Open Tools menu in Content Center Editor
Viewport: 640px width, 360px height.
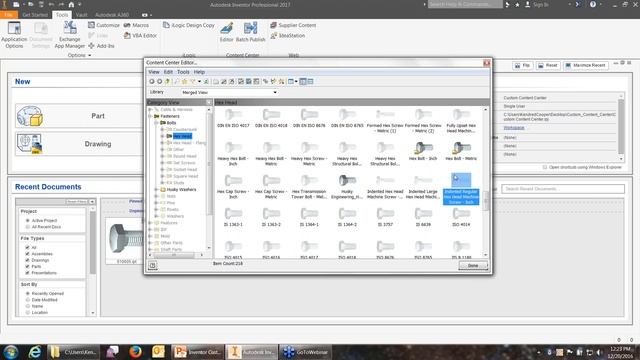coord(183,72)
